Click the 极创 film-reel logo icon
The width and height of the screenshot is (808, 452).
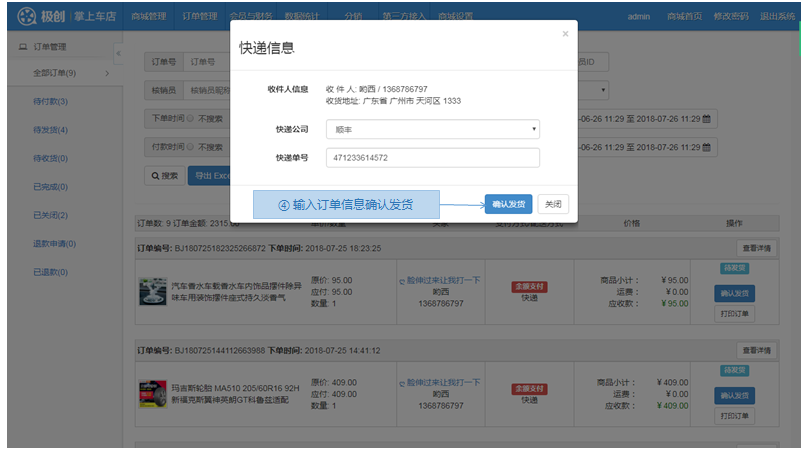tap(25, 16)
